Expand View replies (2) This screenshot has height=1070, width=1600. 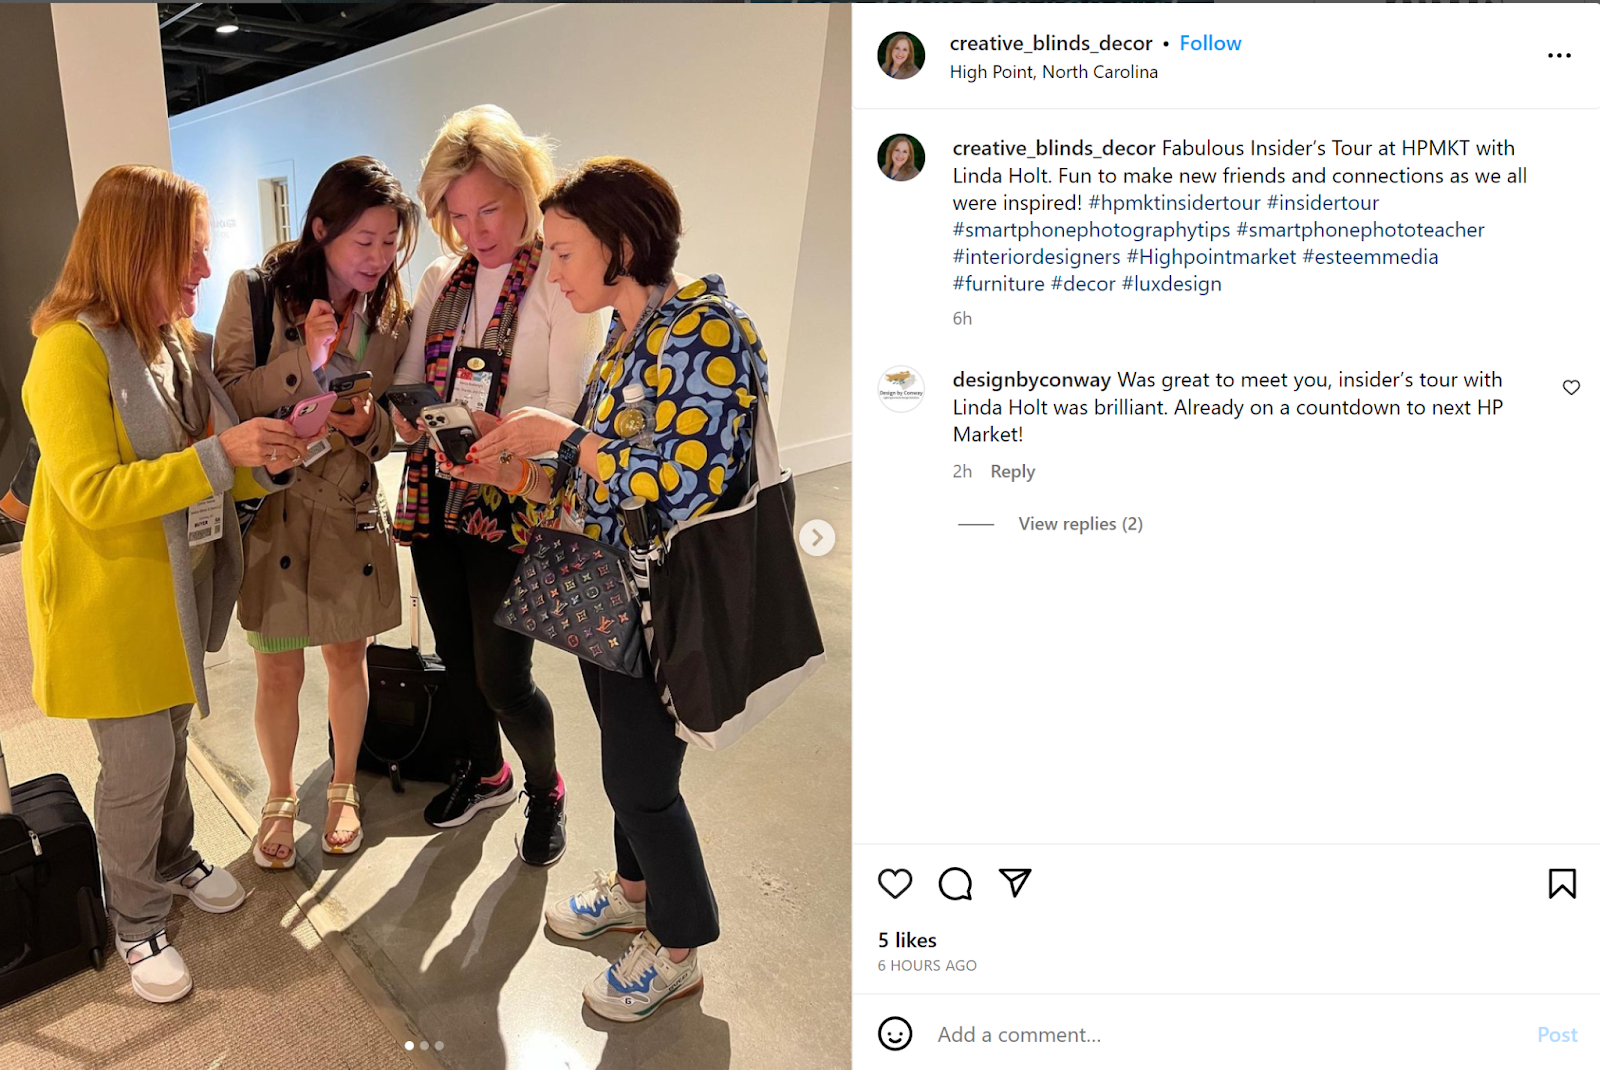(1080, 524)
